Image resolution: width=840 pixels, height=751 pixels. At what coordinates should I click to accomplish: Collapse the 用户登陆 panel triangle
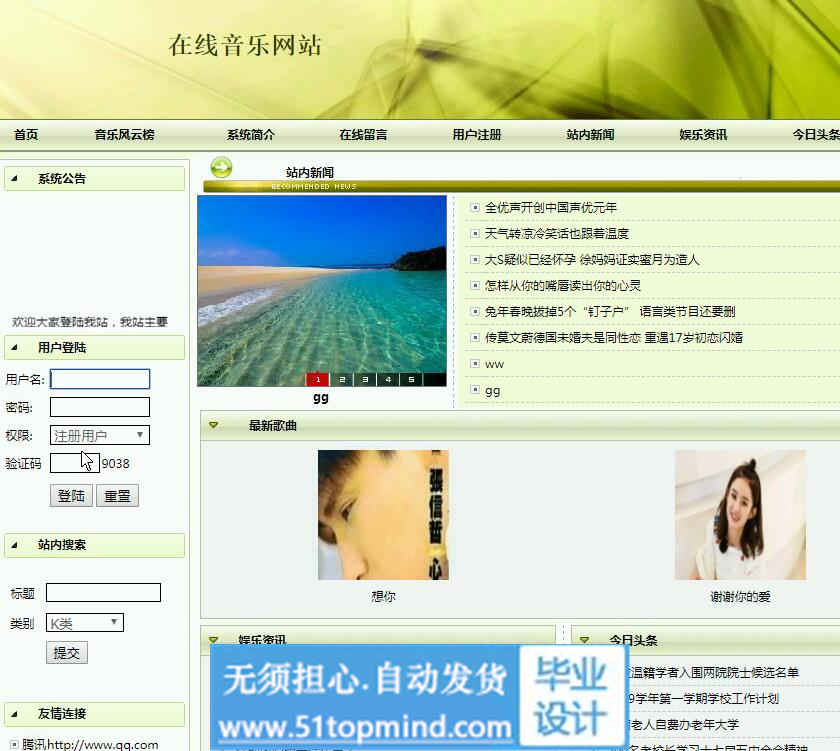tap(14, 348)
